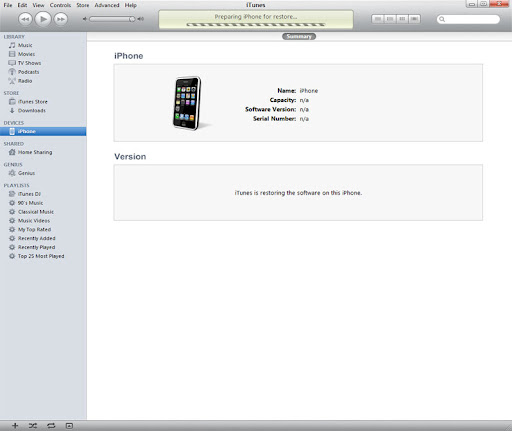Open the Help menu
Viewport: 512px width, 431px height.
[x=131, y=5]
